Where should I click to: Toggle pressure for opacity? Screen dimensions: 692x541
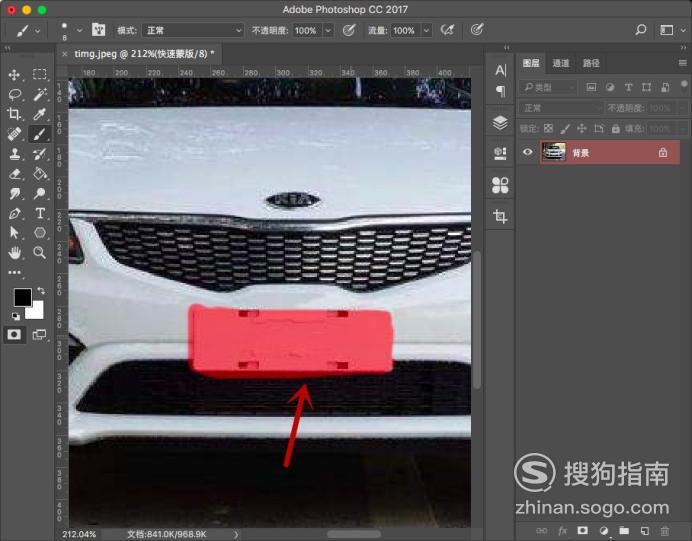349,30
